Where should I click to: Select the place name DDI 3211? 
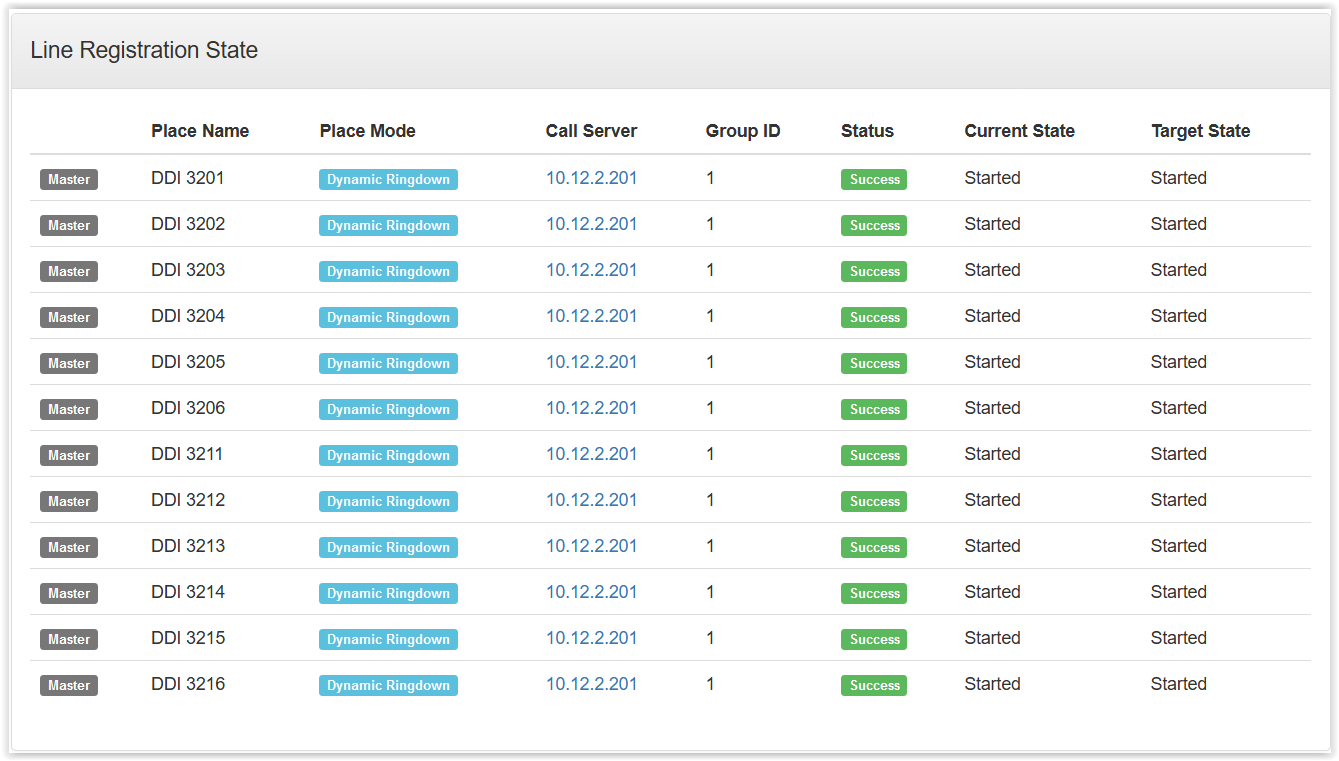[x=187, y=454]
